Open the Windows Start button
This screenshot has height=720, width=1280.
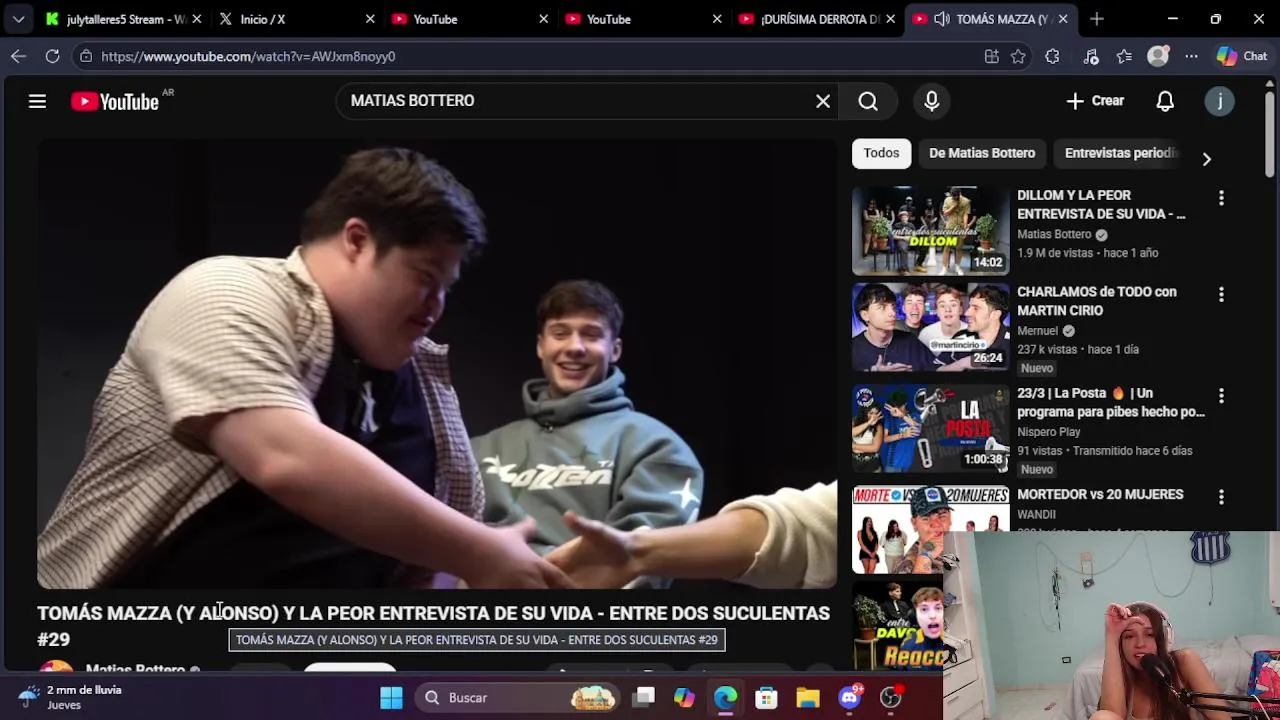point(391,697)
